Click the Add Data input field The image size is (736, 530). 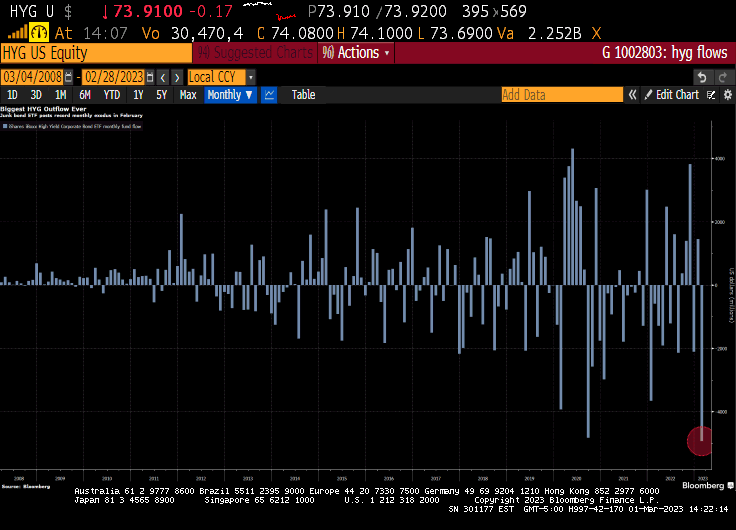(x=560, y=95)
